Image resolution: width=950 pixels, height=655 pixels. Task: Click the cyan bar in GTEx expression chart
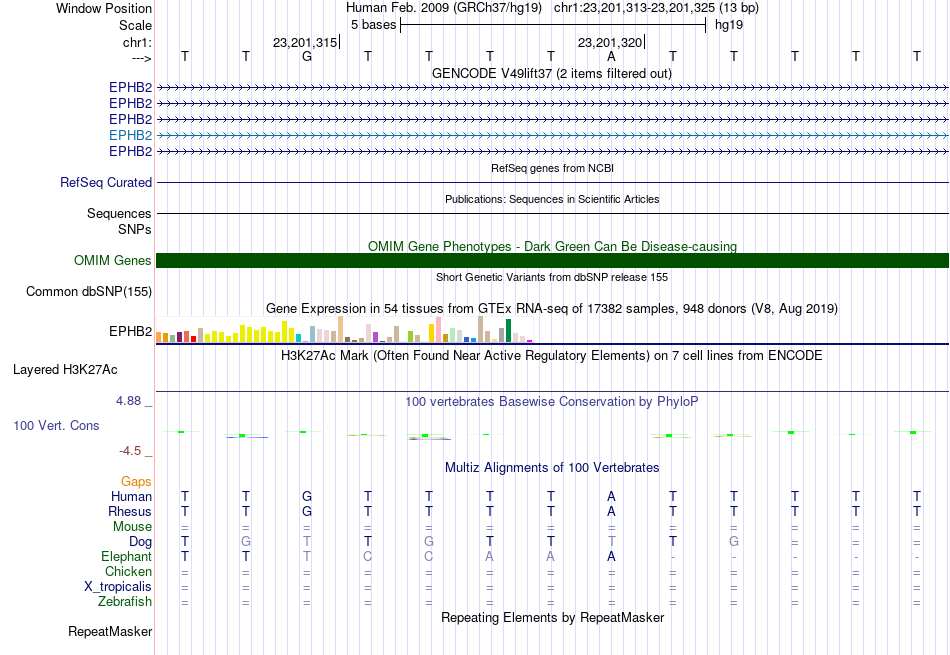point(298,338)
